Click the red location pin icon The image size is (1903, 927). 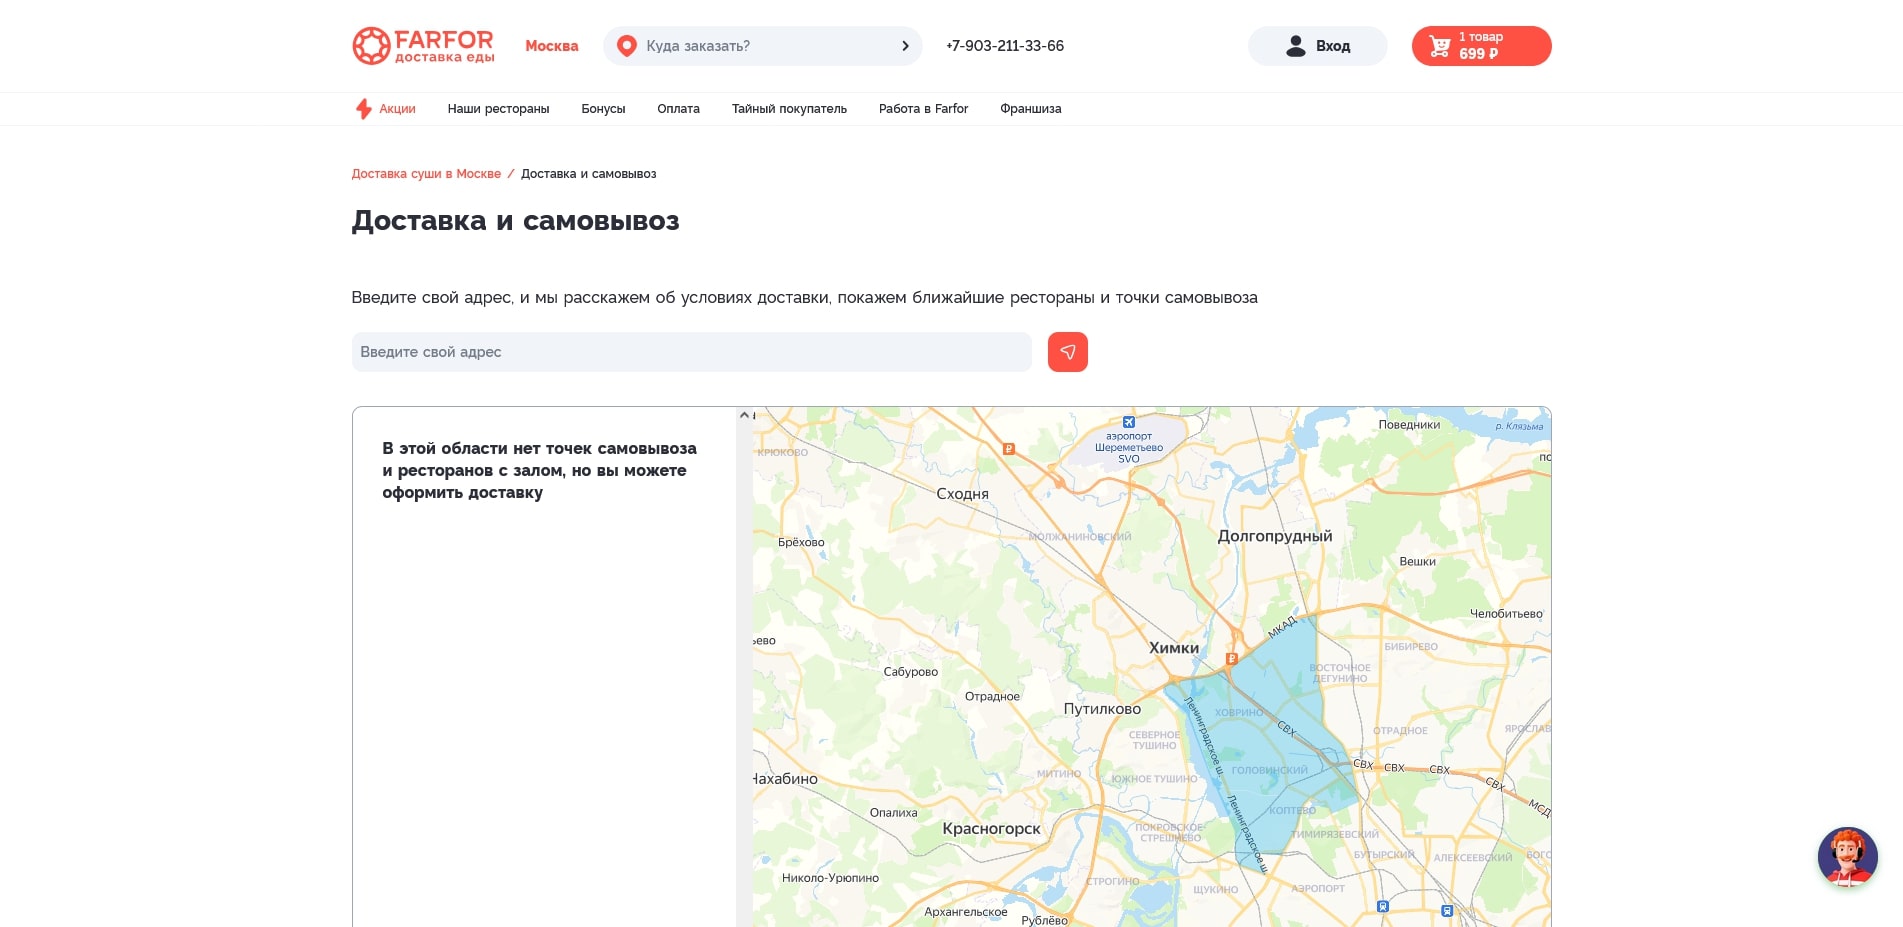(627, 46)
